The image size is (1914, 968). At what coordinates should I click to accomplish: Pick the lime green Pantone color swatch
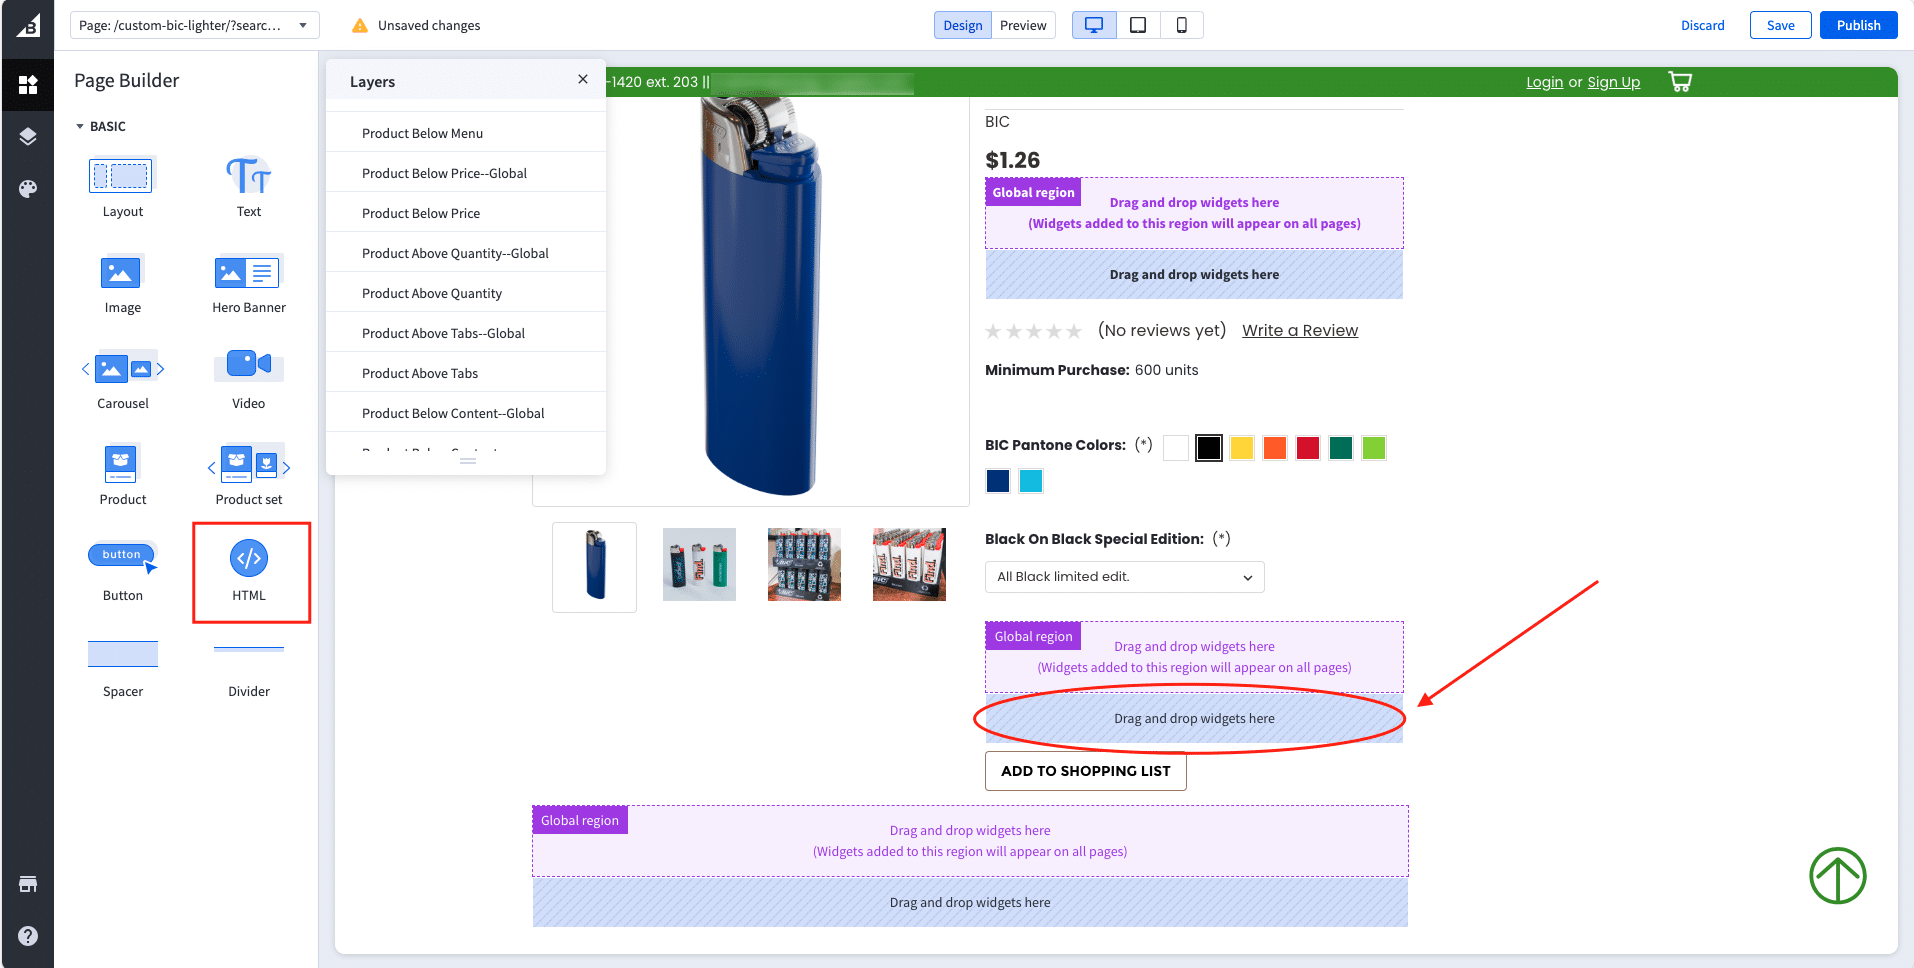1374,448
